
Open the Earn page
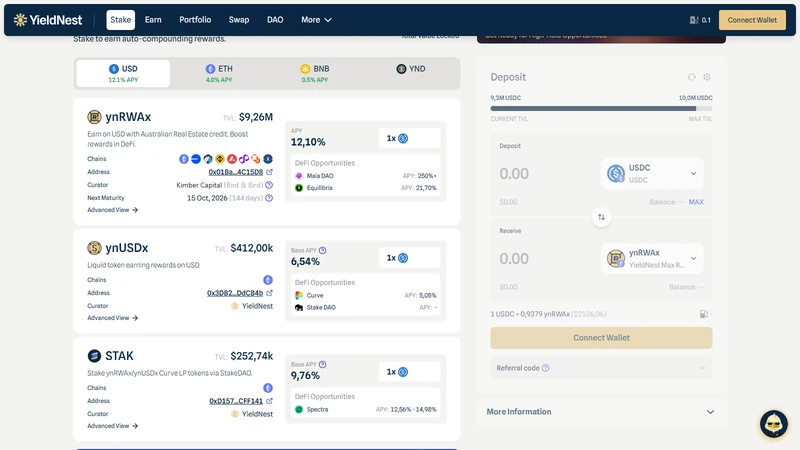(x=153, y=20)
